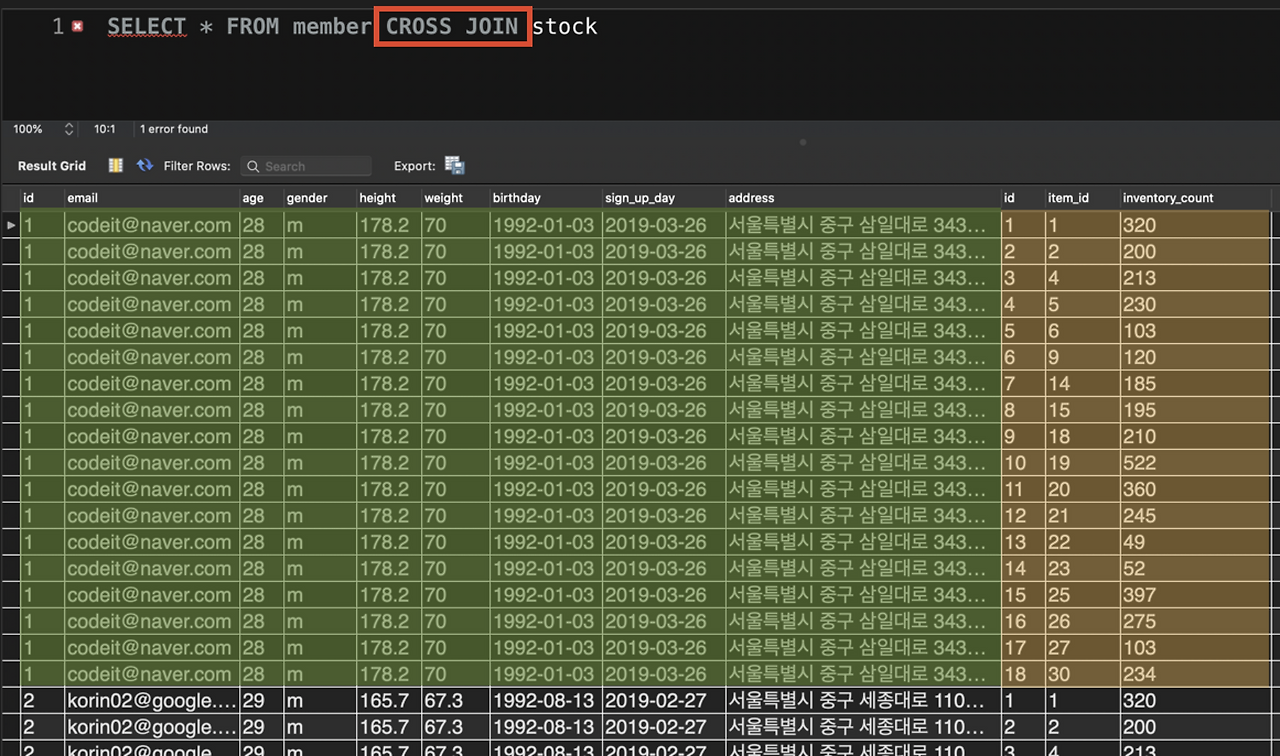Select item_id cell 26
This screenshot has width=1280, height=756.
point(1082,622)
